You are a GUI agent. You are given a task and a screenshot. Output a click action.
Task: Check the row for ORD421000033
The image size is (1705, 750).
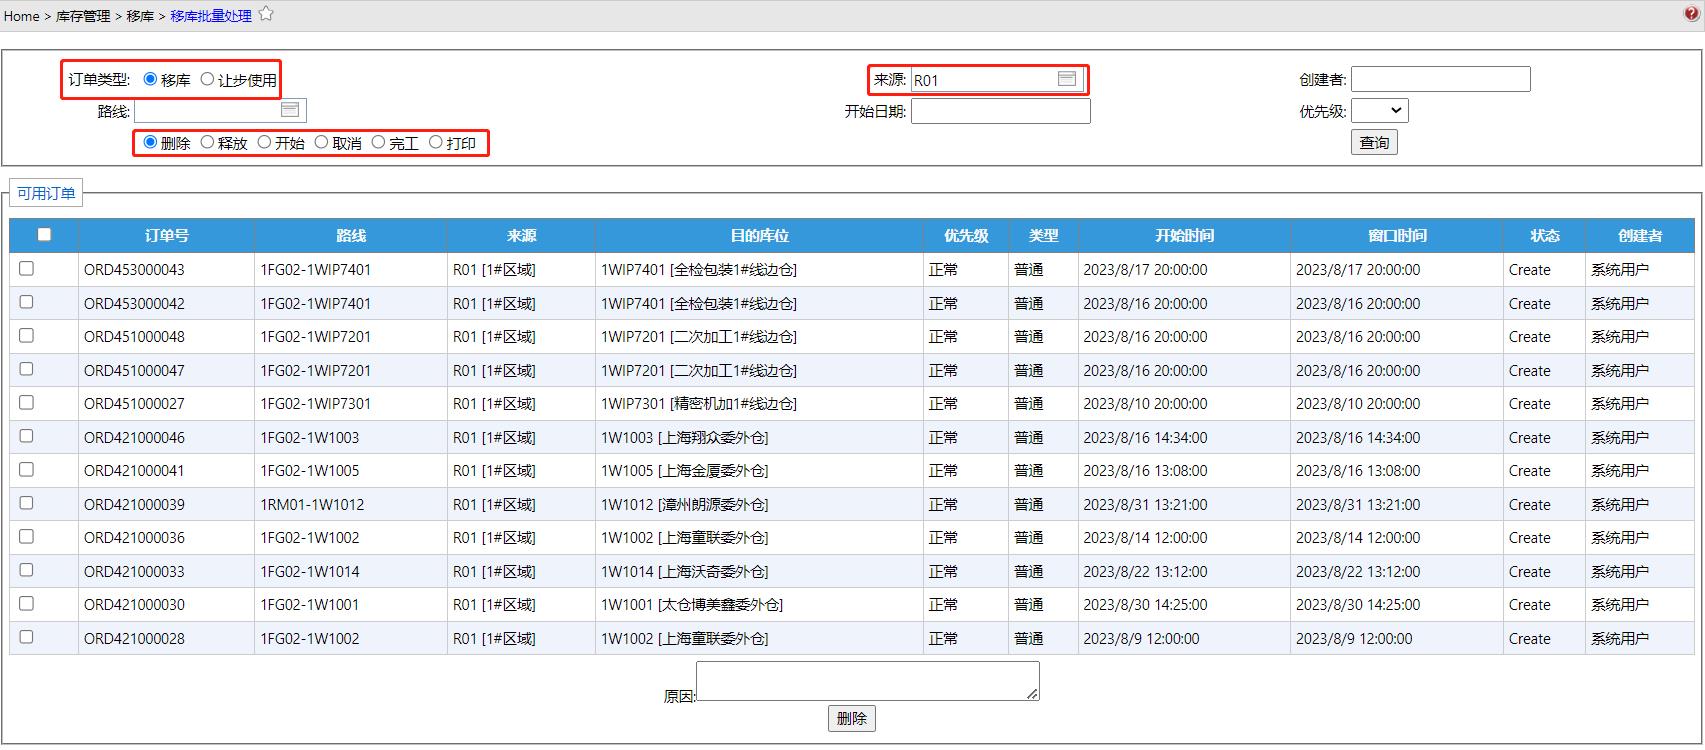[x=27, y=570]
